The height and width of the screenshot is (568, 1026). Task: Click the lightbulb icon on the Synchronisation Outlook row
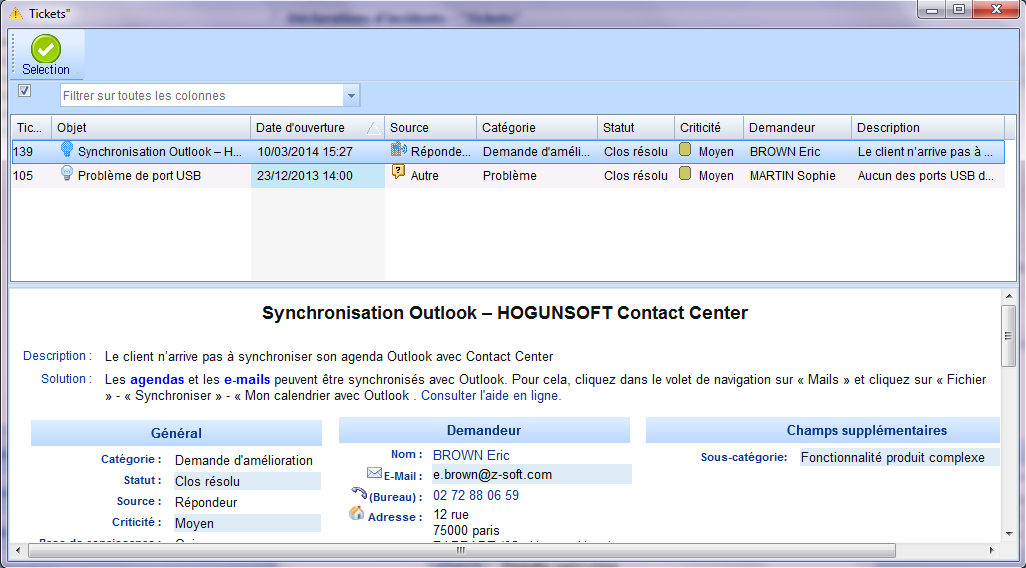pyautogui.click(x=66, y=149)
